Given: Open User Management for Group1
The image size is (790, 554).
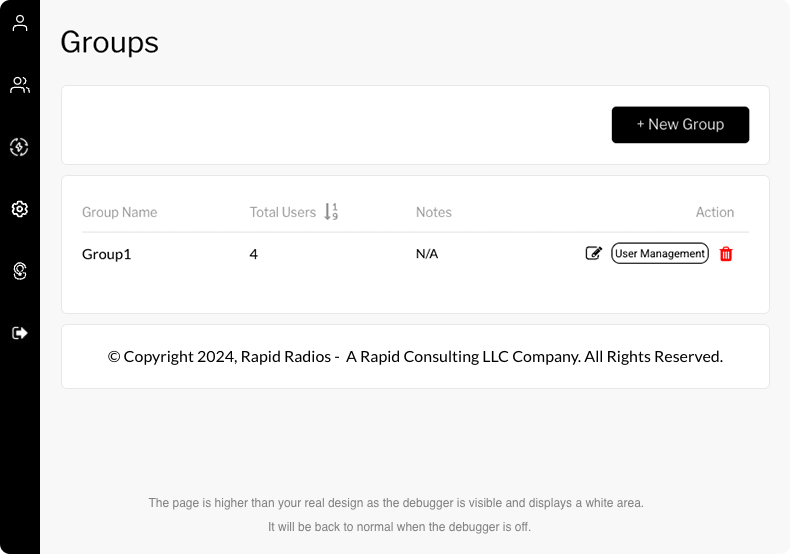Looking at the screenshot, I should (660, 253).
